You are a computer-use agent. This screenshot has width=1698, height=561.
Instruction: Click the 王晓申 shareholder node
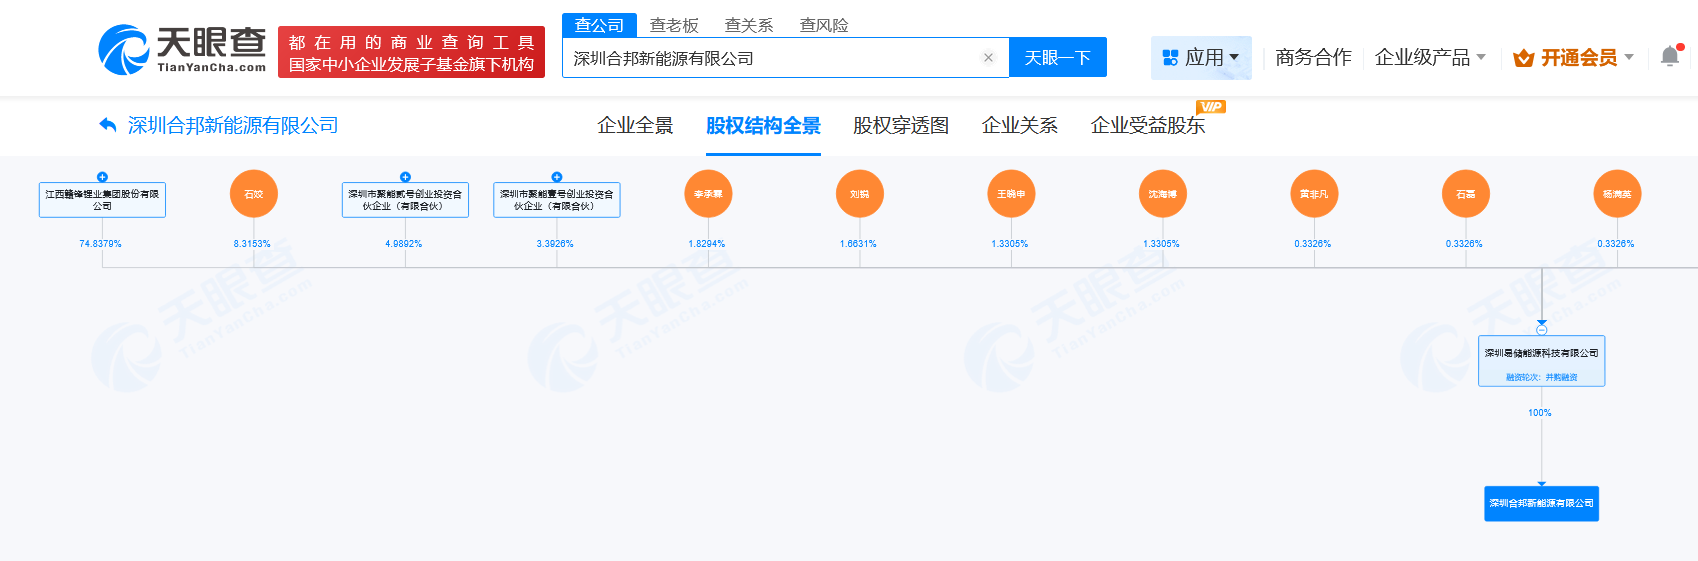[x=1011, y=194]
